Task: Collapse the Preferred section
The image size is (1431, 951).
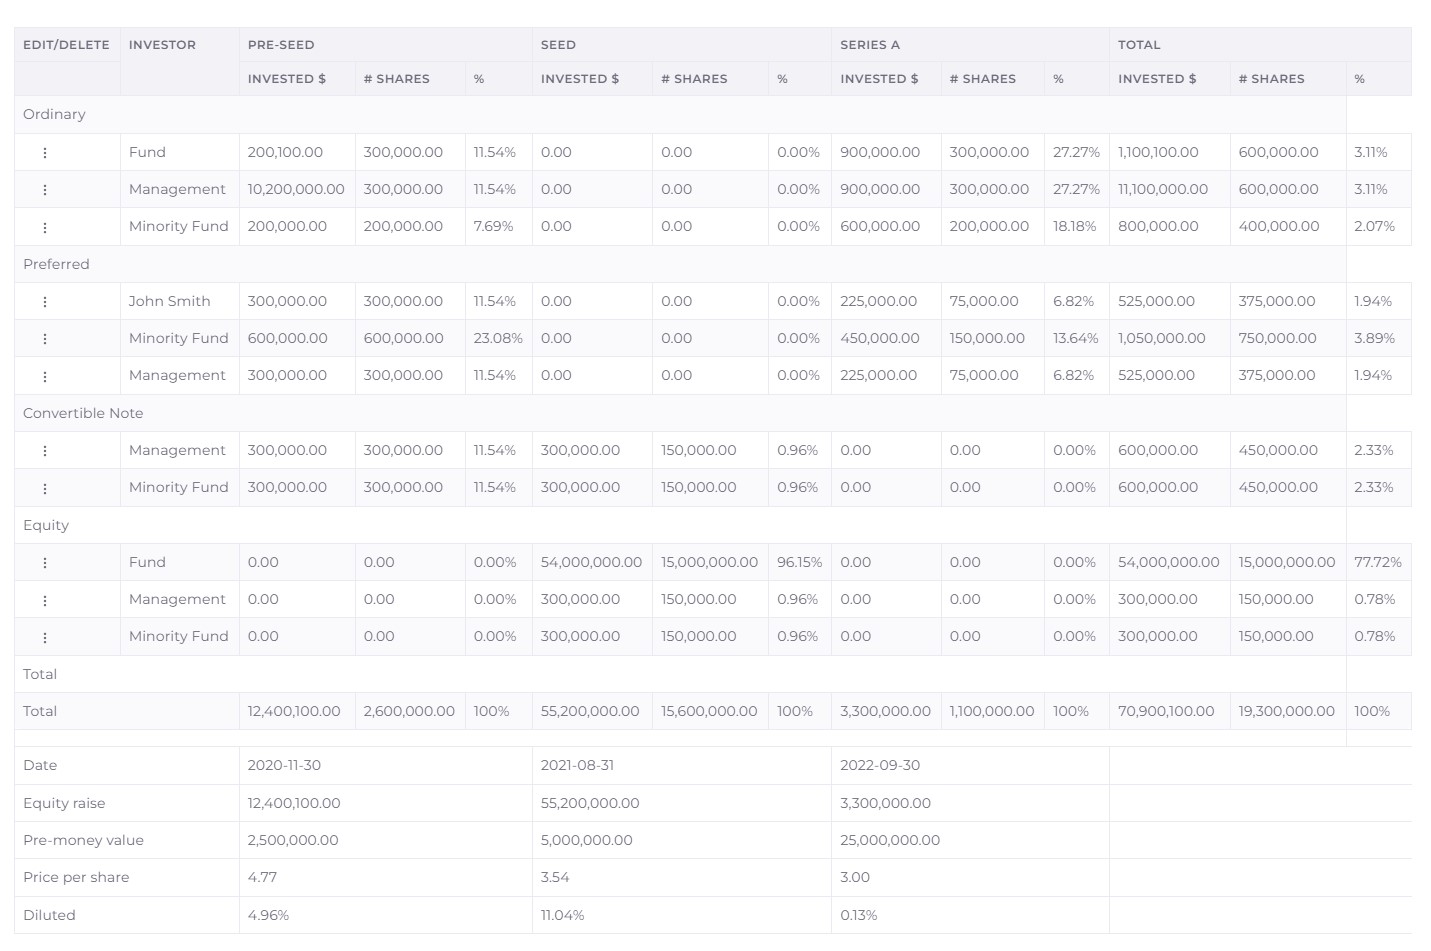Action: click(x=56, y=264)
